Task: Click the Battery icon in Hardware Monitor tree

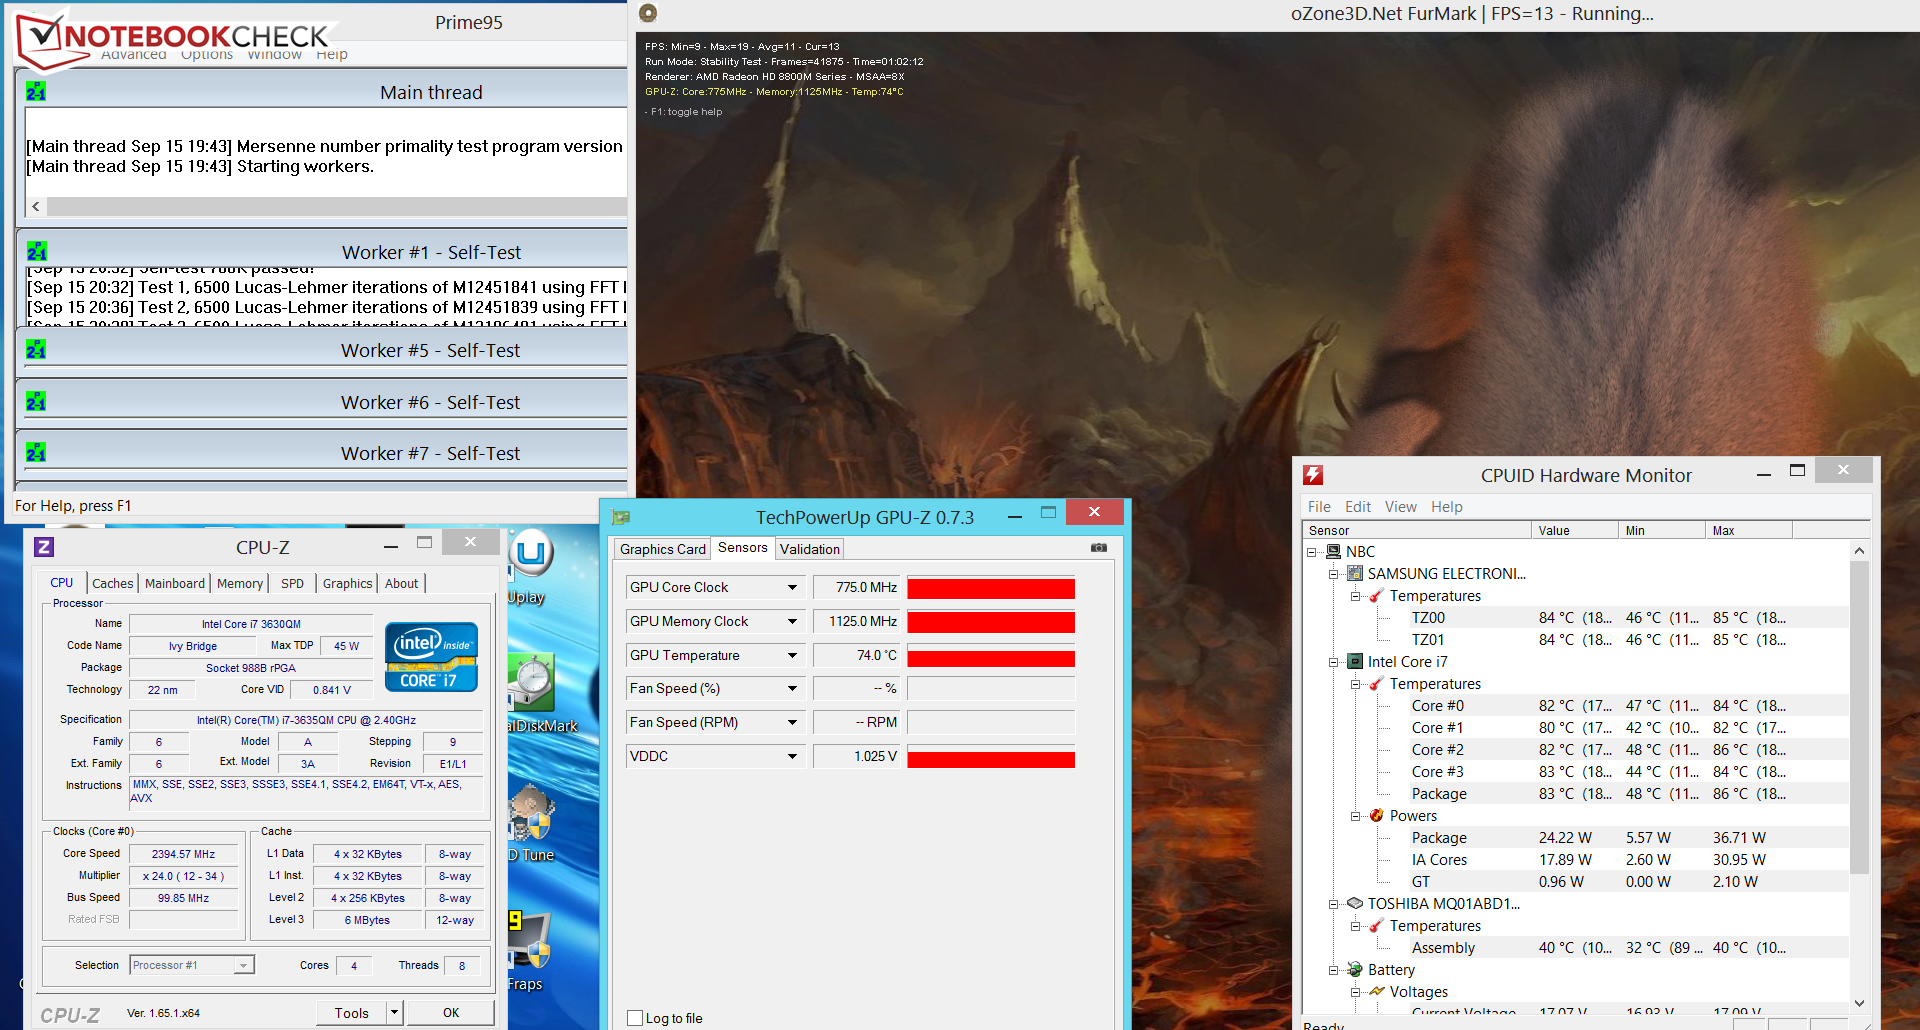Action: pyautogui.click(x=1355, y=970)
